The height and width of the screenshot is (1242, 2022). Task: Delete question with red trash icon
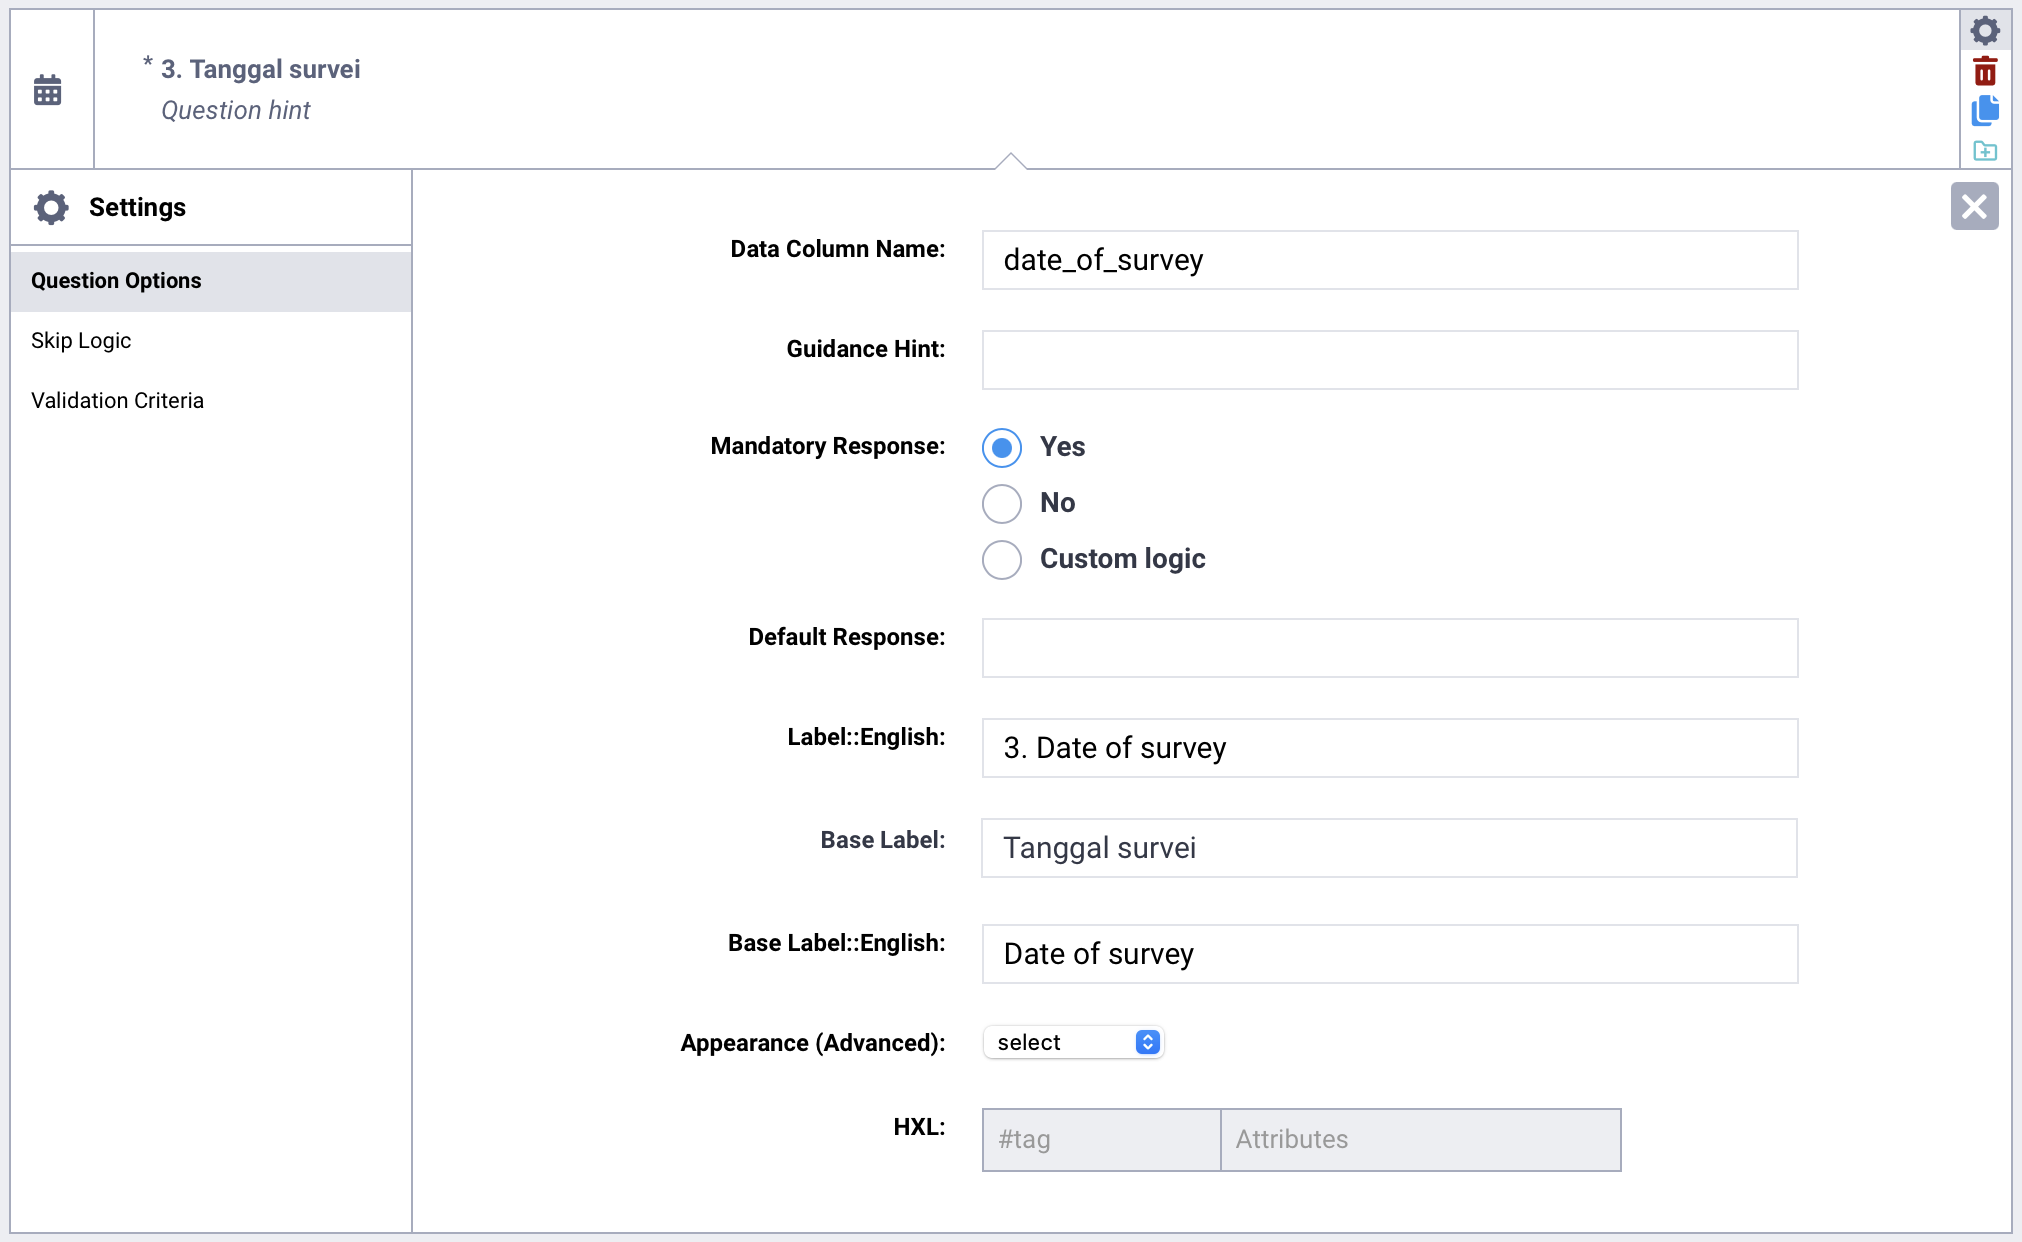1984,71
